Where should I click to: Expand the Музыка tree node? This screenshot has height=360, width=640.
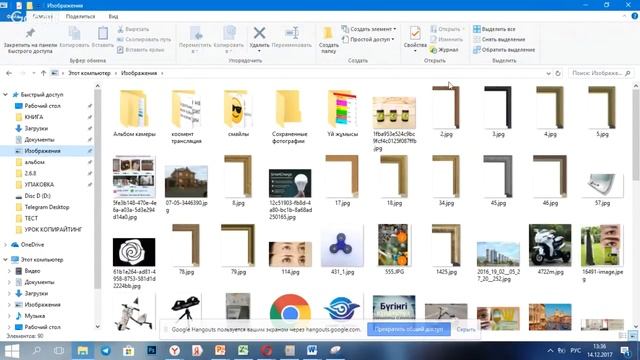(x=9, y=316)
